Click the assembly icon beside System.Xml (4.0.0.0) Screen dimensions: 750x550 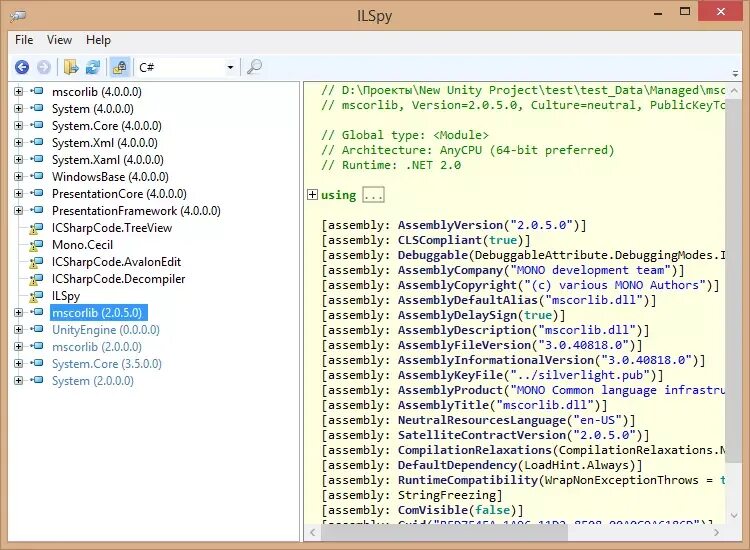pyautogui.click(x=37, y=142)
